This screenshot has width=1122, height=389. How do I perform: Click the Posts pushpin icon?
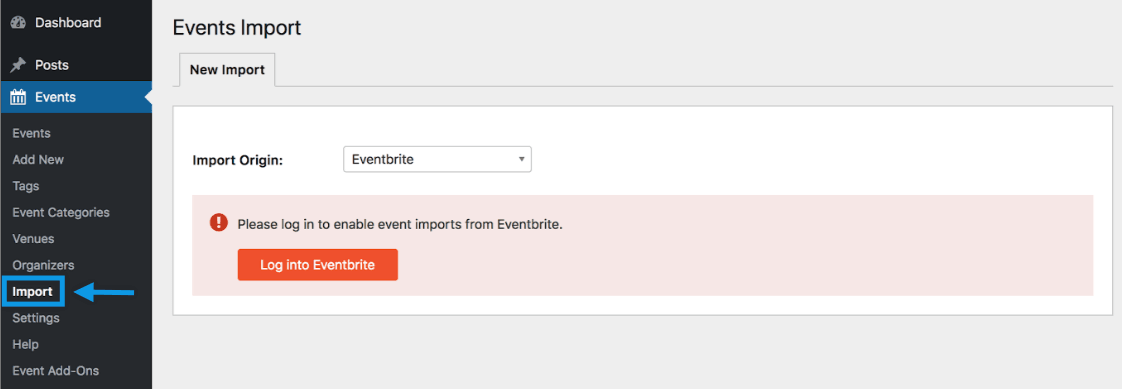pyautogui.click(x=18, y=65)
